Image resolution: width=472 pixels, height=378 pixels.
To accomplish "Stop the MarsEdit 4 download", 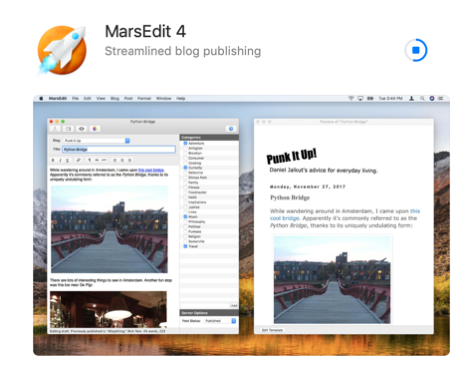I will [416, 50].
